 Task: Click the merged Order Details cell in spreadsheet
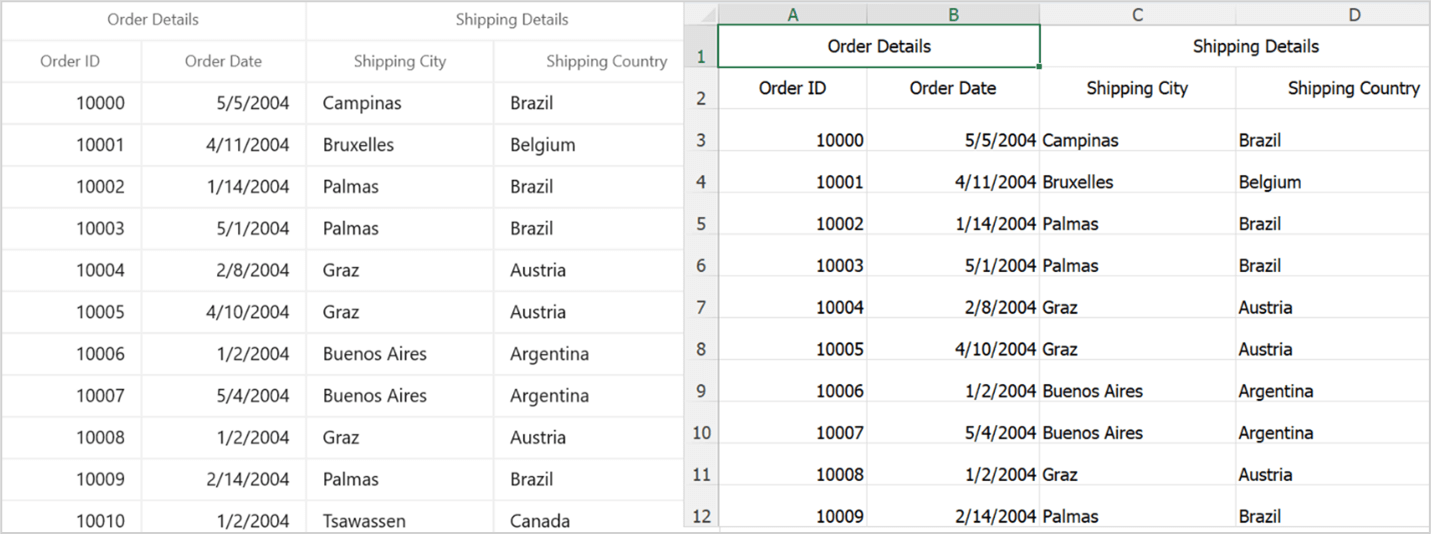tap(879, 46)
